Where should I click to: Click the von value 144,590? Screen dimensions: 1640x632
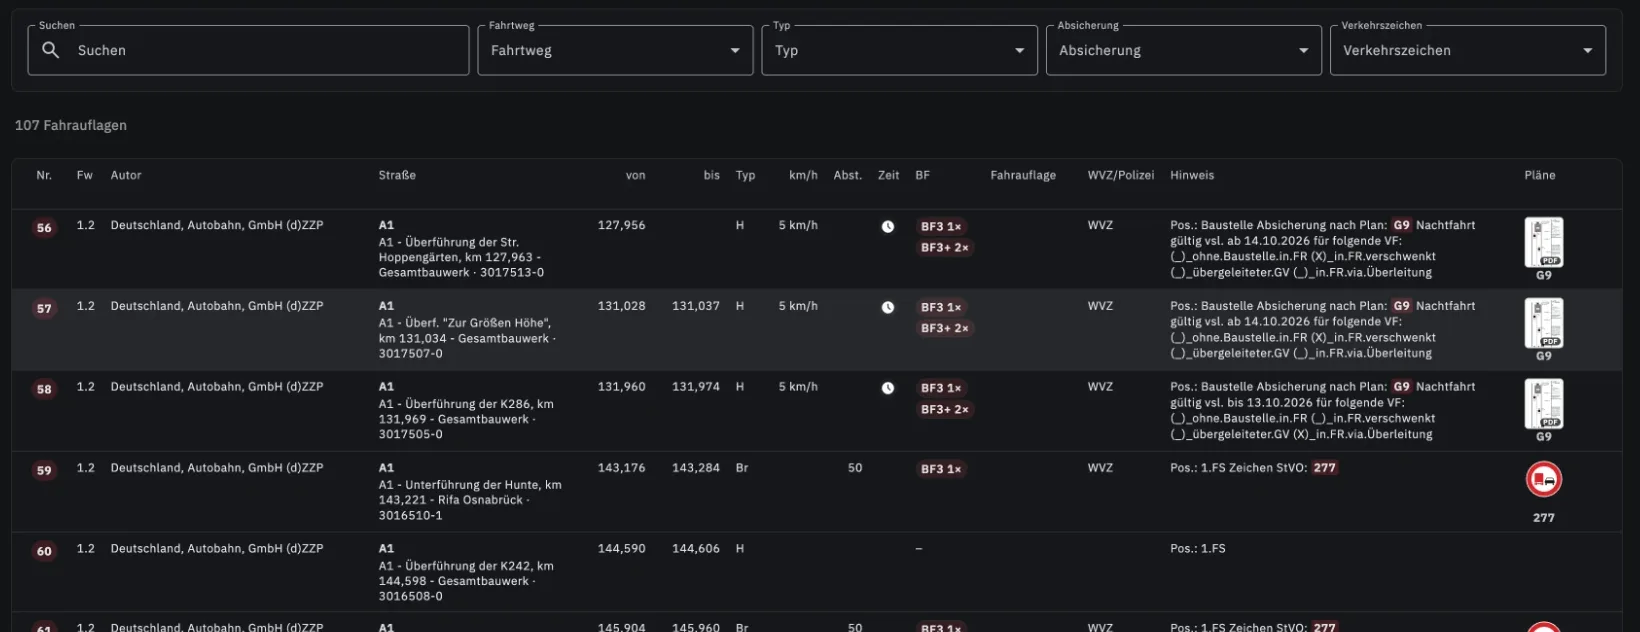621,549
